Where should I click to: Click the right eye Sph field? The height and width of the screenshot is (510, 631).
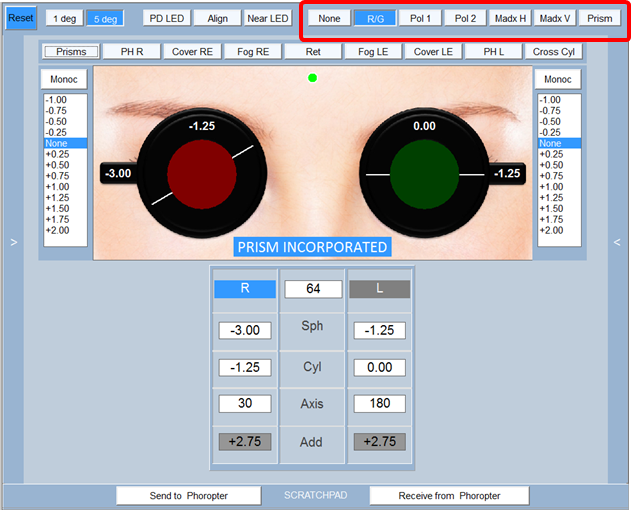pyautogui.click(x=245, y=330)
